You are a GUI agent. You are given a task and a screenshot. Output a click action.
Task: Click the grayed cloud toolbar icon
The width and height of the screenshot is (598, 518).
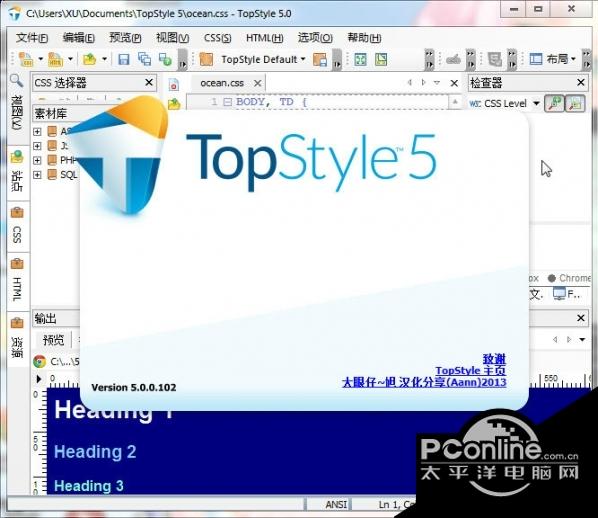pyautogui.click(x=453, y=60)
